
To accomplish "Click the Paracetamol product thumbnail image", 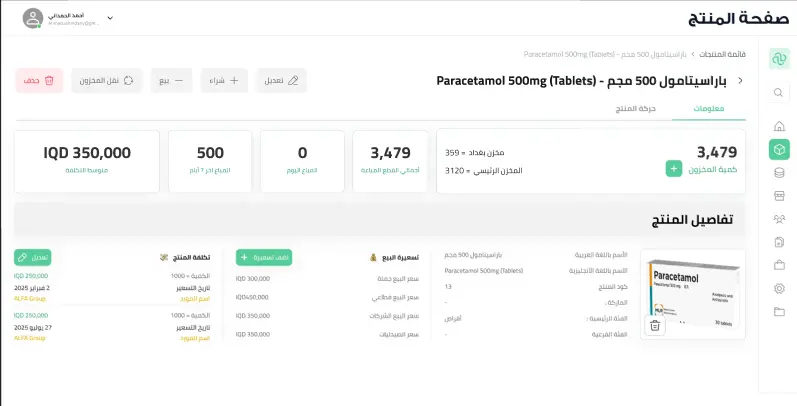I will click(x=693, y=294).
